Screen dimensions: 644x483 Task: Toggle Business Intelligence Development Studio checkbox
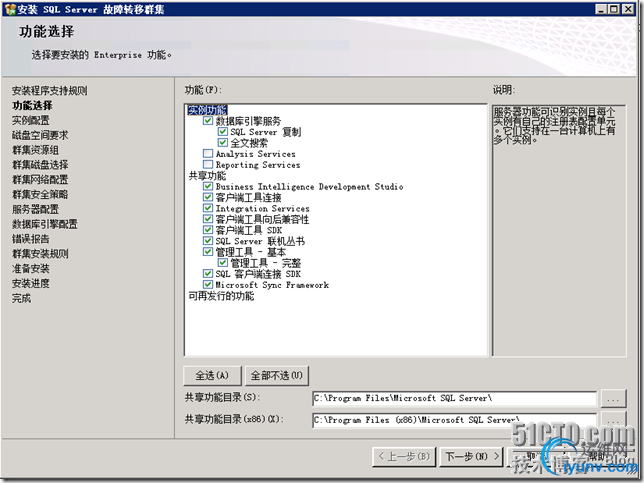208,186
